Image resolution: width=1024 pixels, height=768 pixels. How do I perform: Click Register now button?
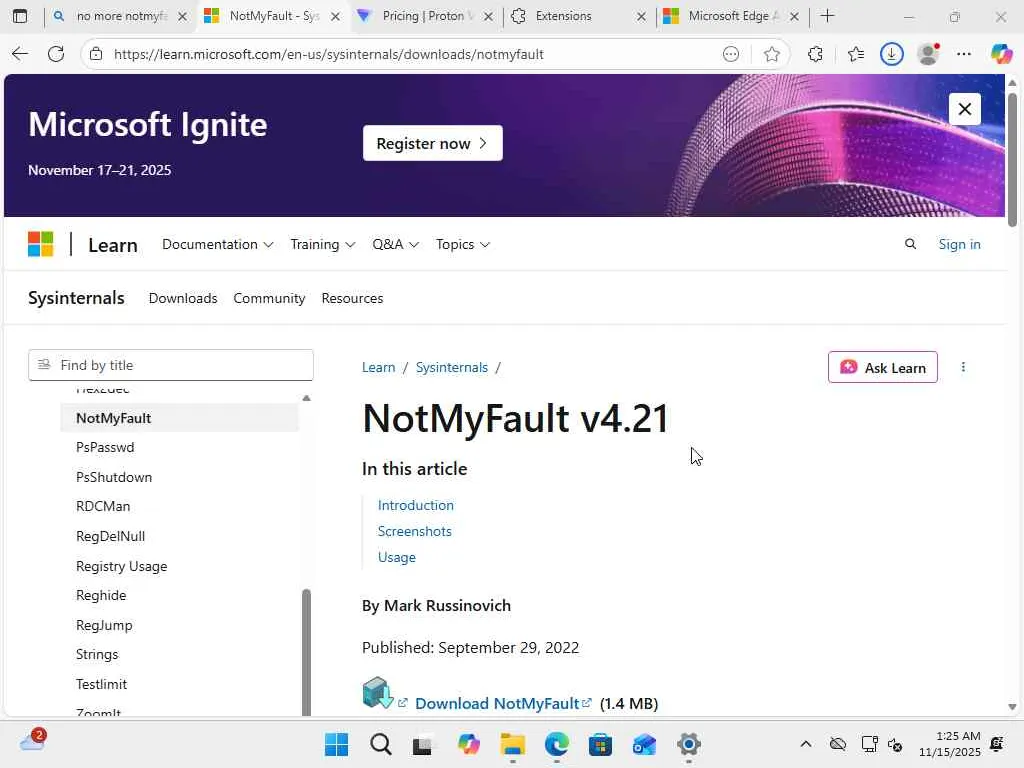433,143
